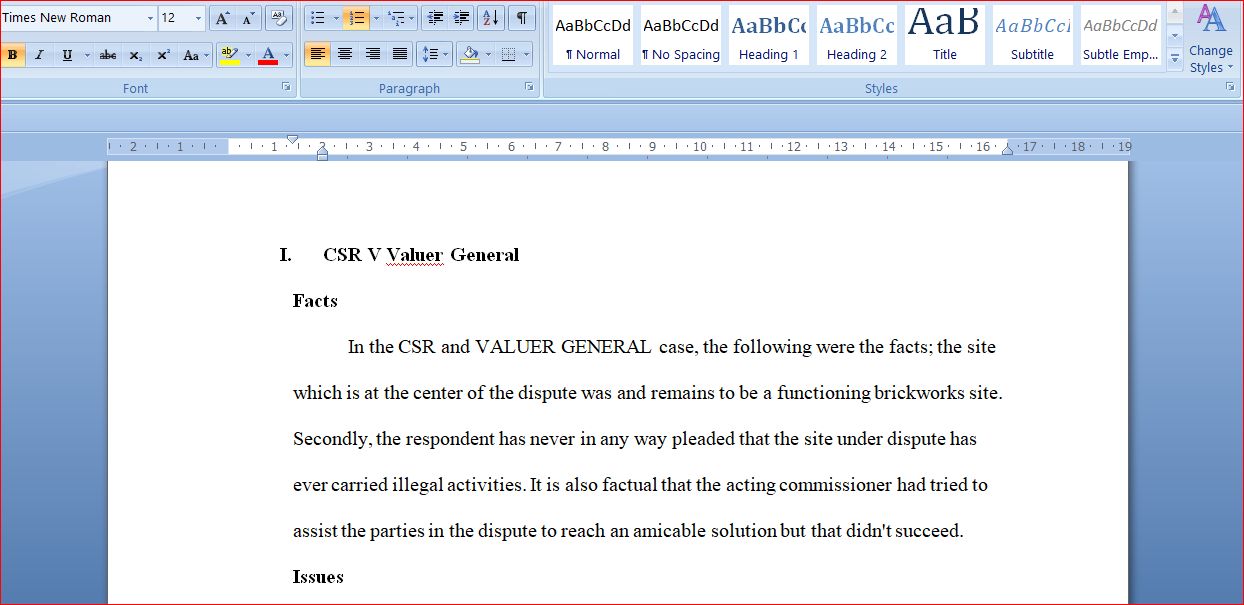Screen dimensions: 1244x605
Task: Open the Paragraph dialog launcher
Action: coord(529,87)
